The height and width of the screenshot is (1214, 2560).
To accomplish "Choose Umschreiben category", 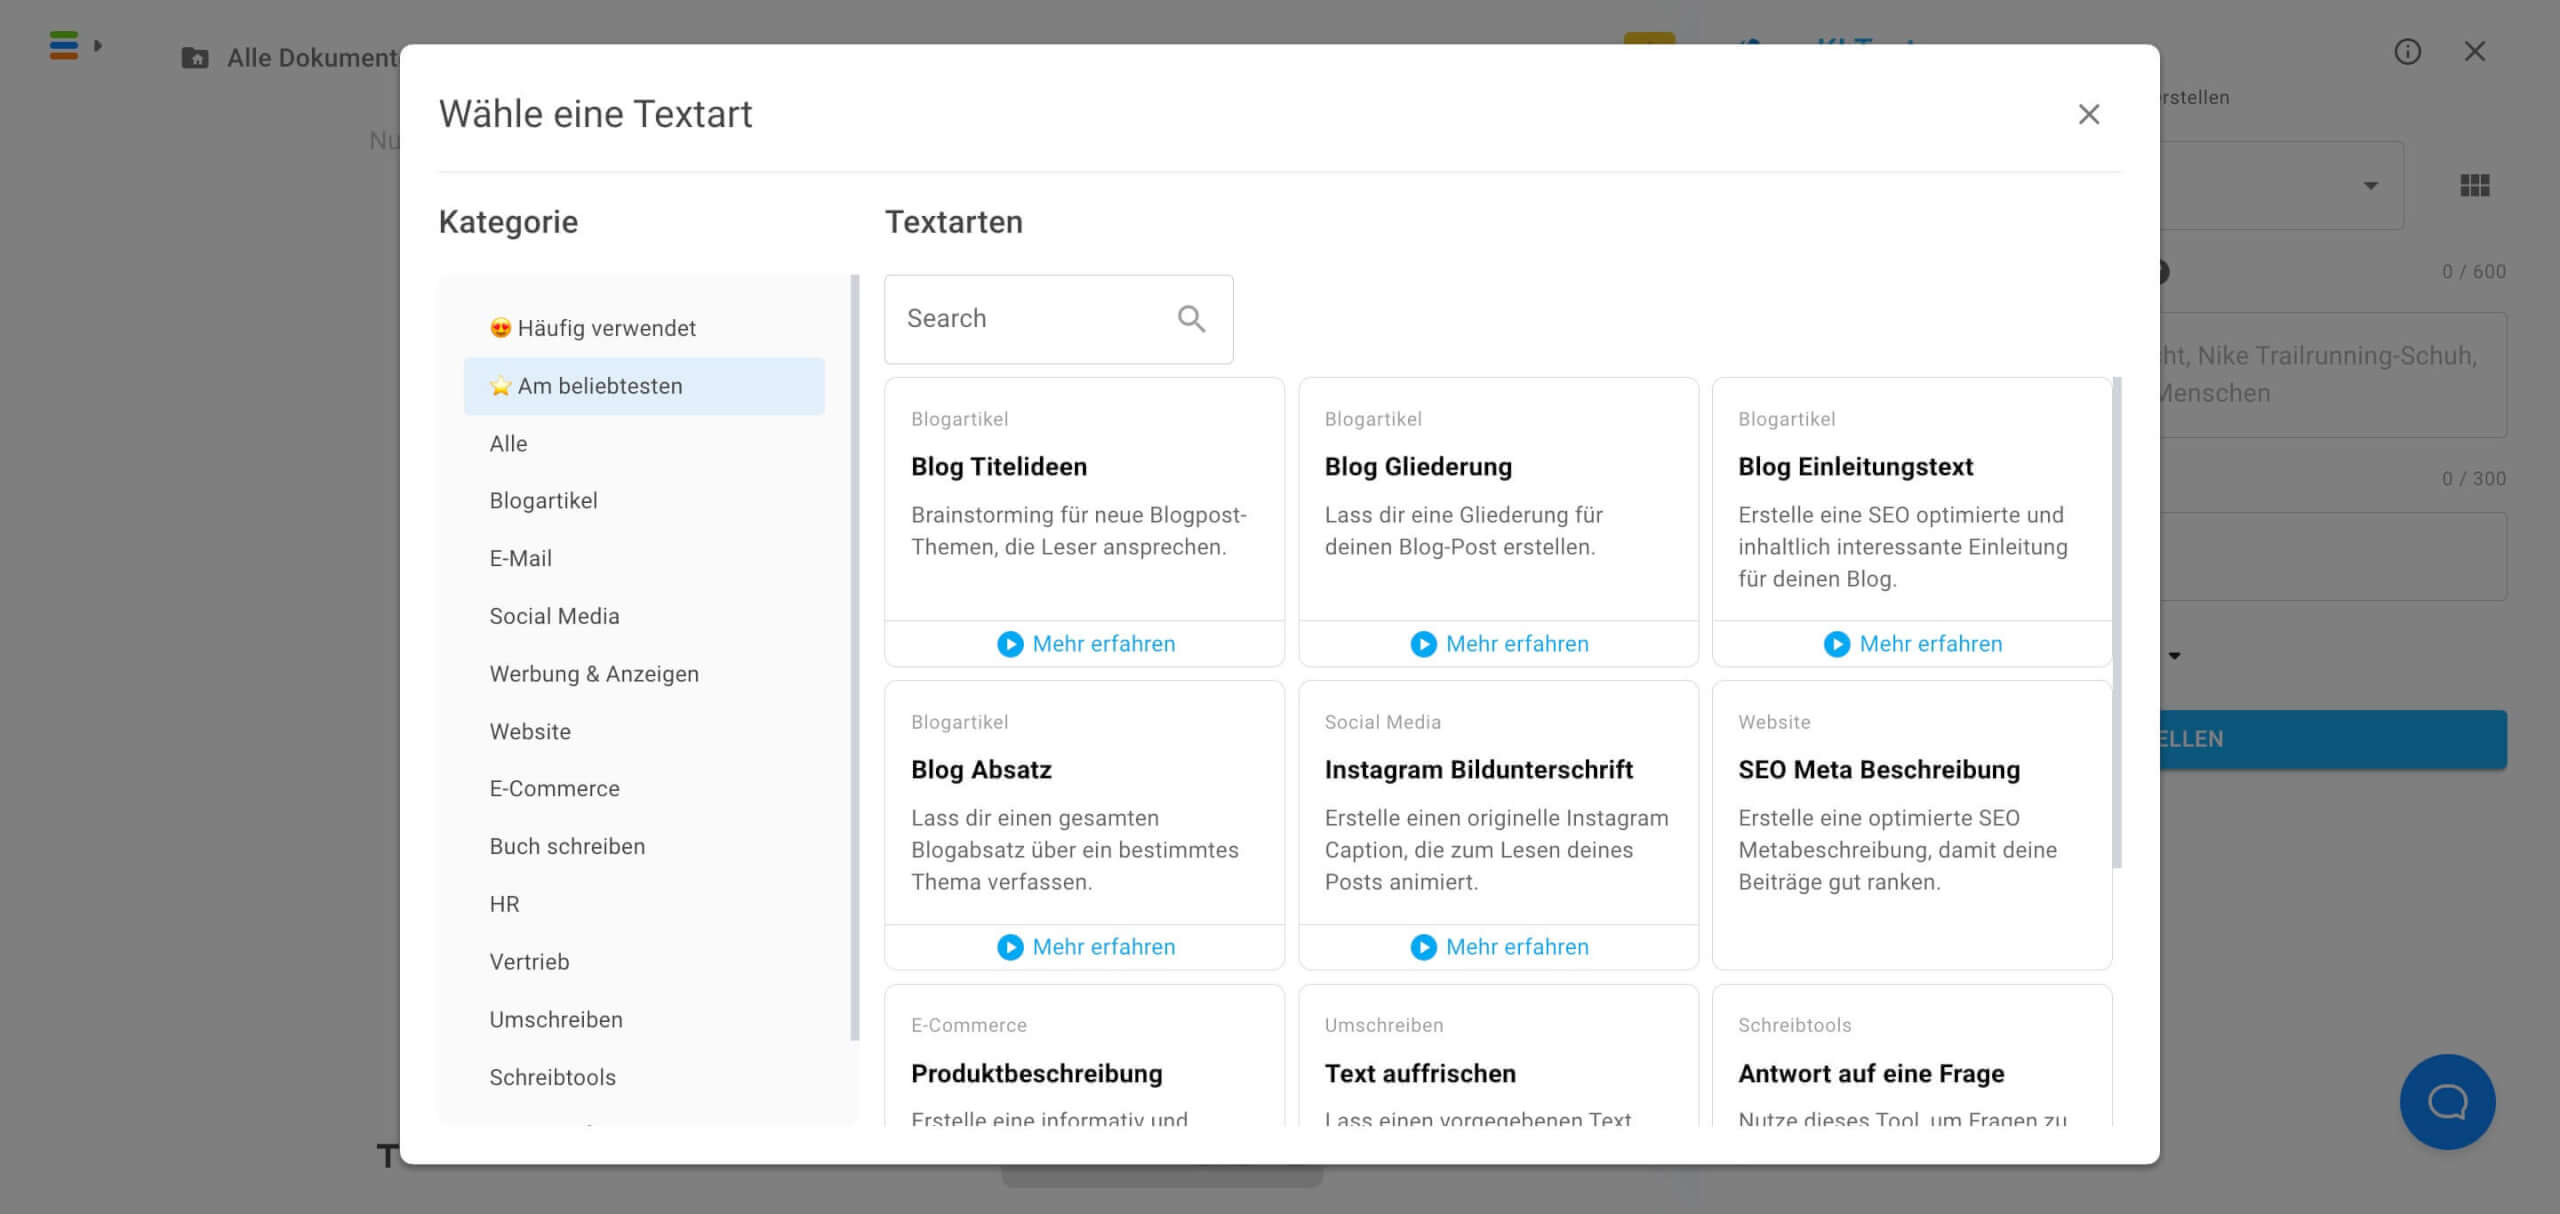I will [644, 1019].
